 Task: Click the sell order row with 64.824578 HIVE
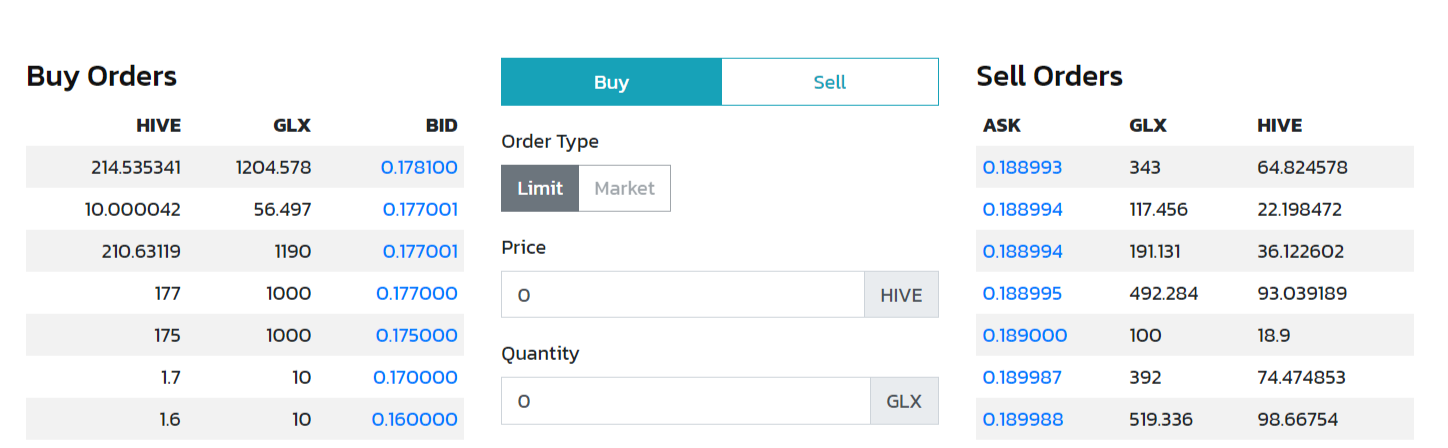pyautogui.click(x=1195, y=167)
